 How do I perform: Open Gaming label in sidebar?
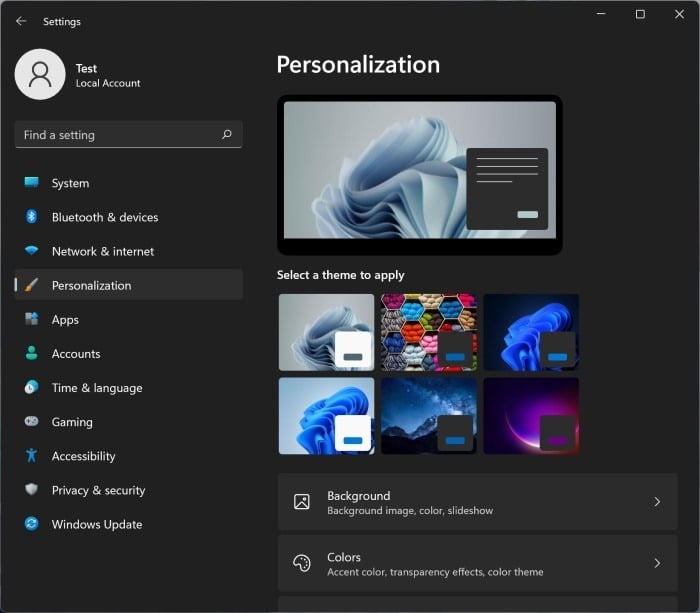coord(72,422)
